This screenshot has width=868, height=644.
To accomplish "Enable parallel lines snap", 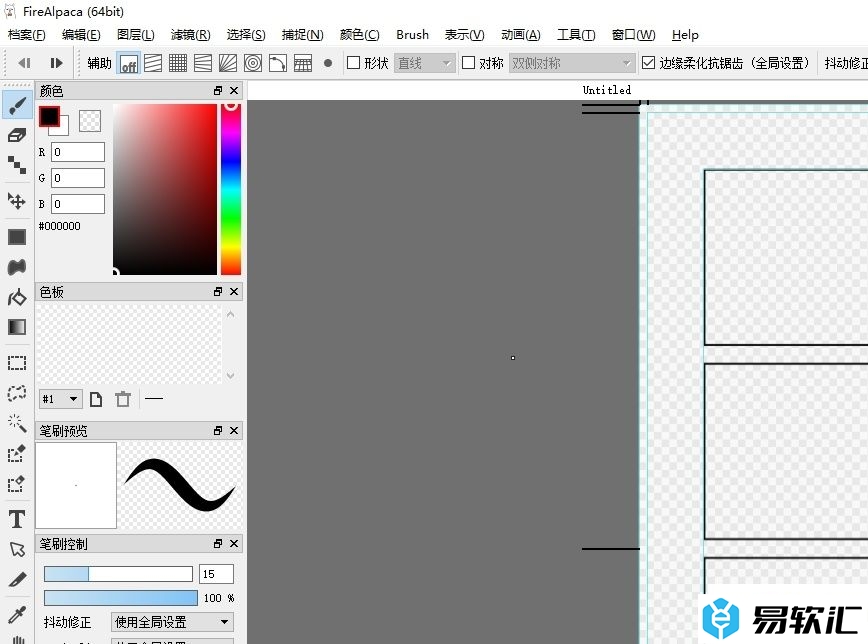I will 153,63.
